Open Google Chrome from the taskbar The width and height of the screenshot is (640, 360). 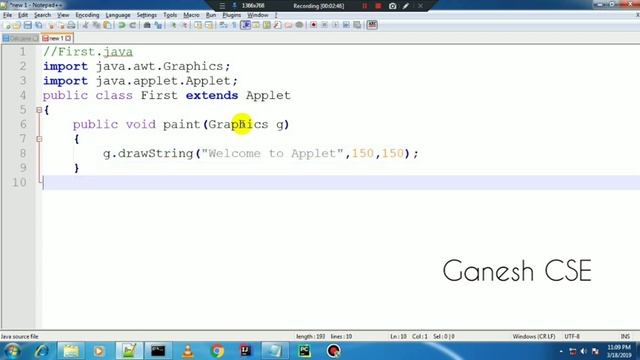click(217, 351)
